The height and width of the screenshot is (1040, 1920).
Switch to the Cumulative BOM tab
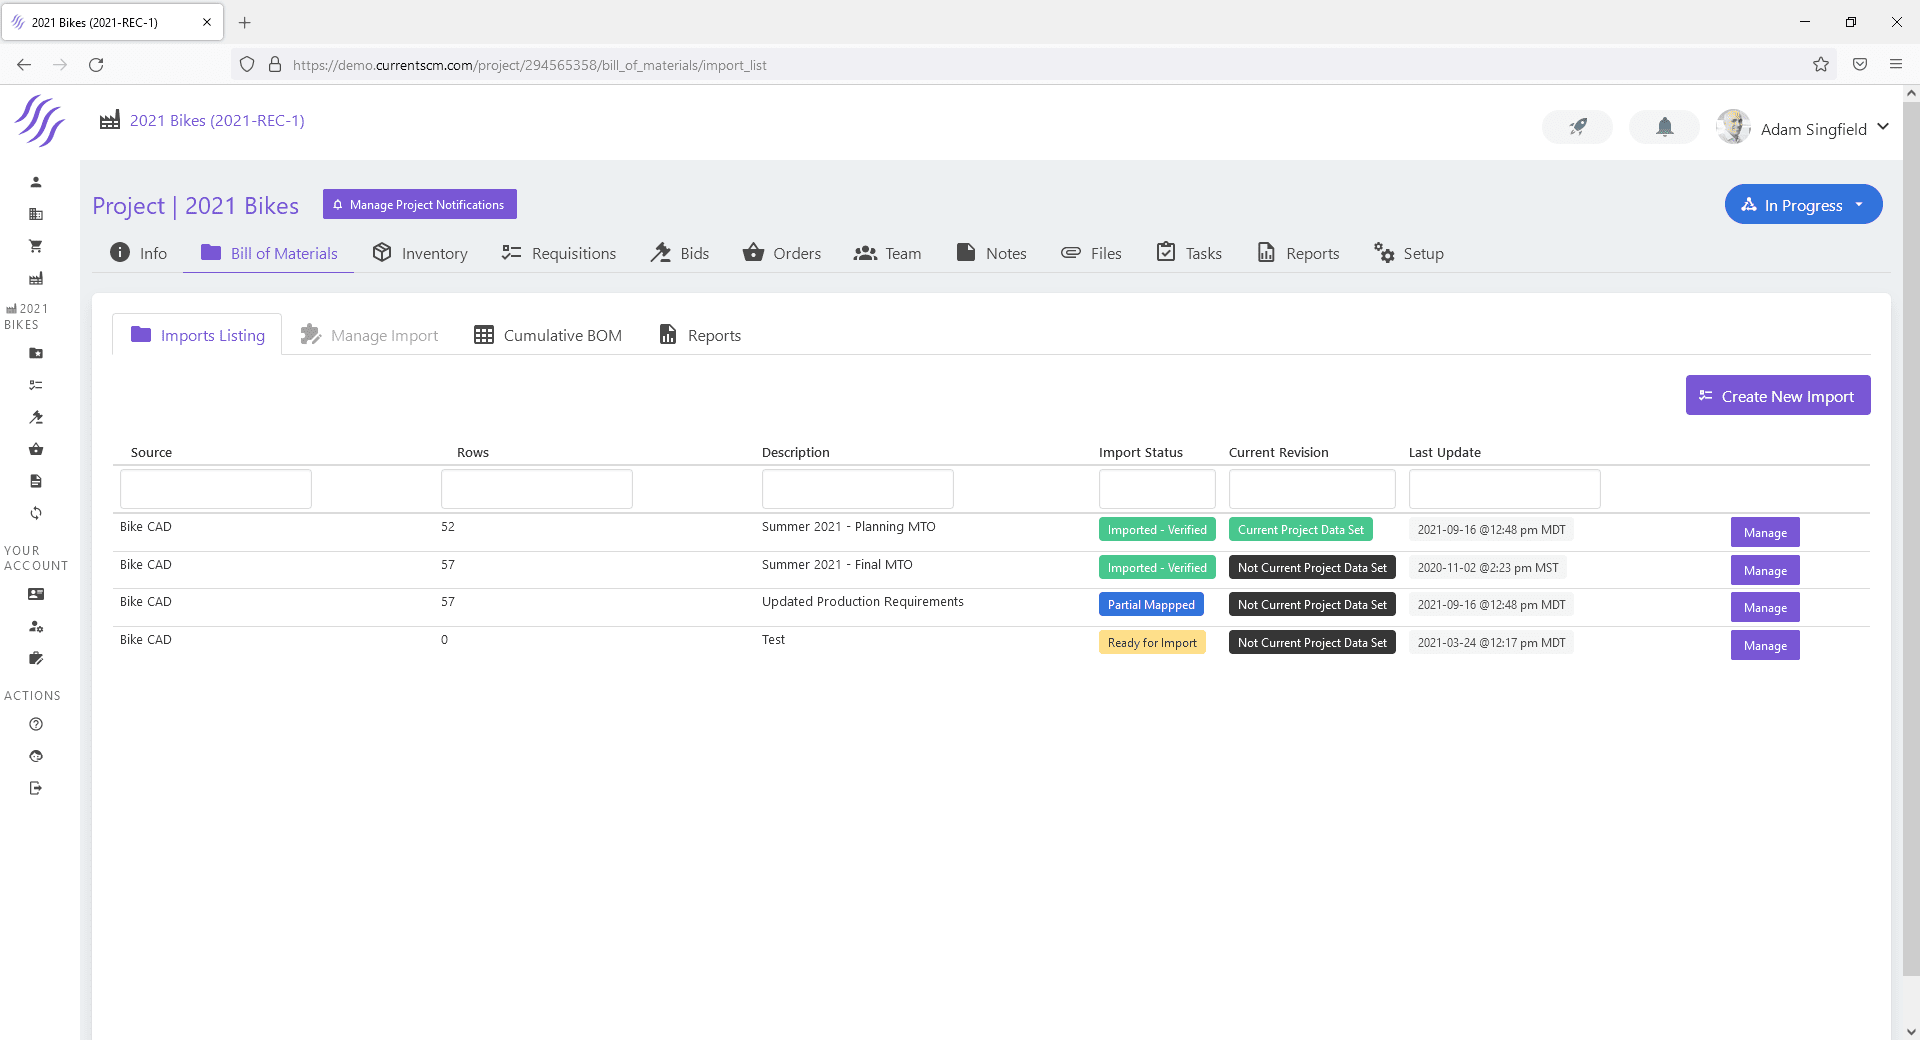tap(548, 335)
